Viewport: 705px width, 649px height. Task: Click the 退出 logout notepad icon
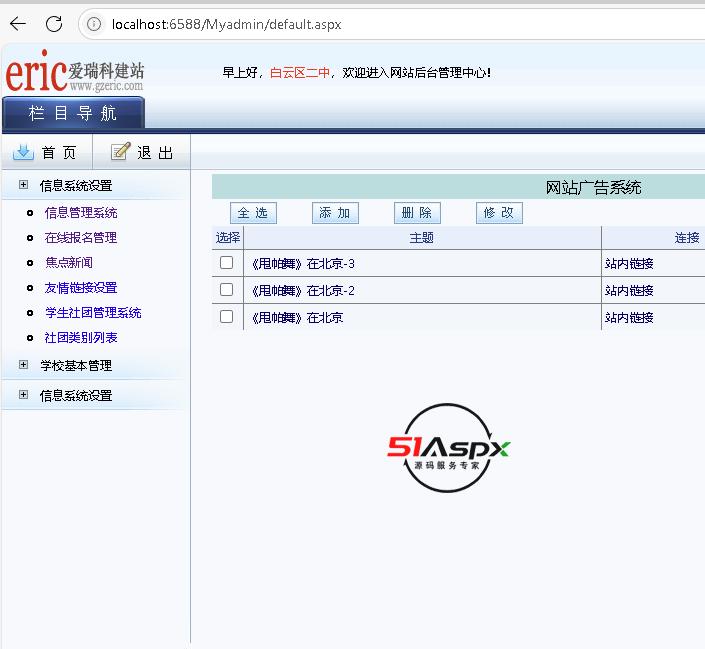[x=121, y=152]
